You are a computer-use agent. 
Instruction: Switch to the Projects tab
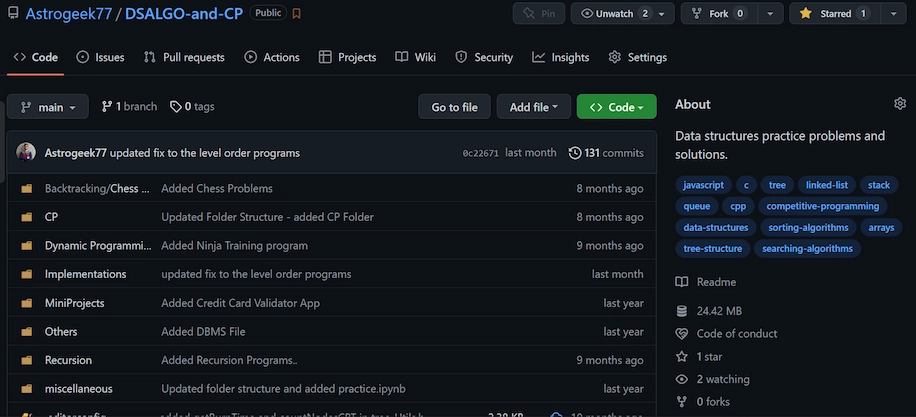click(347, 57)
